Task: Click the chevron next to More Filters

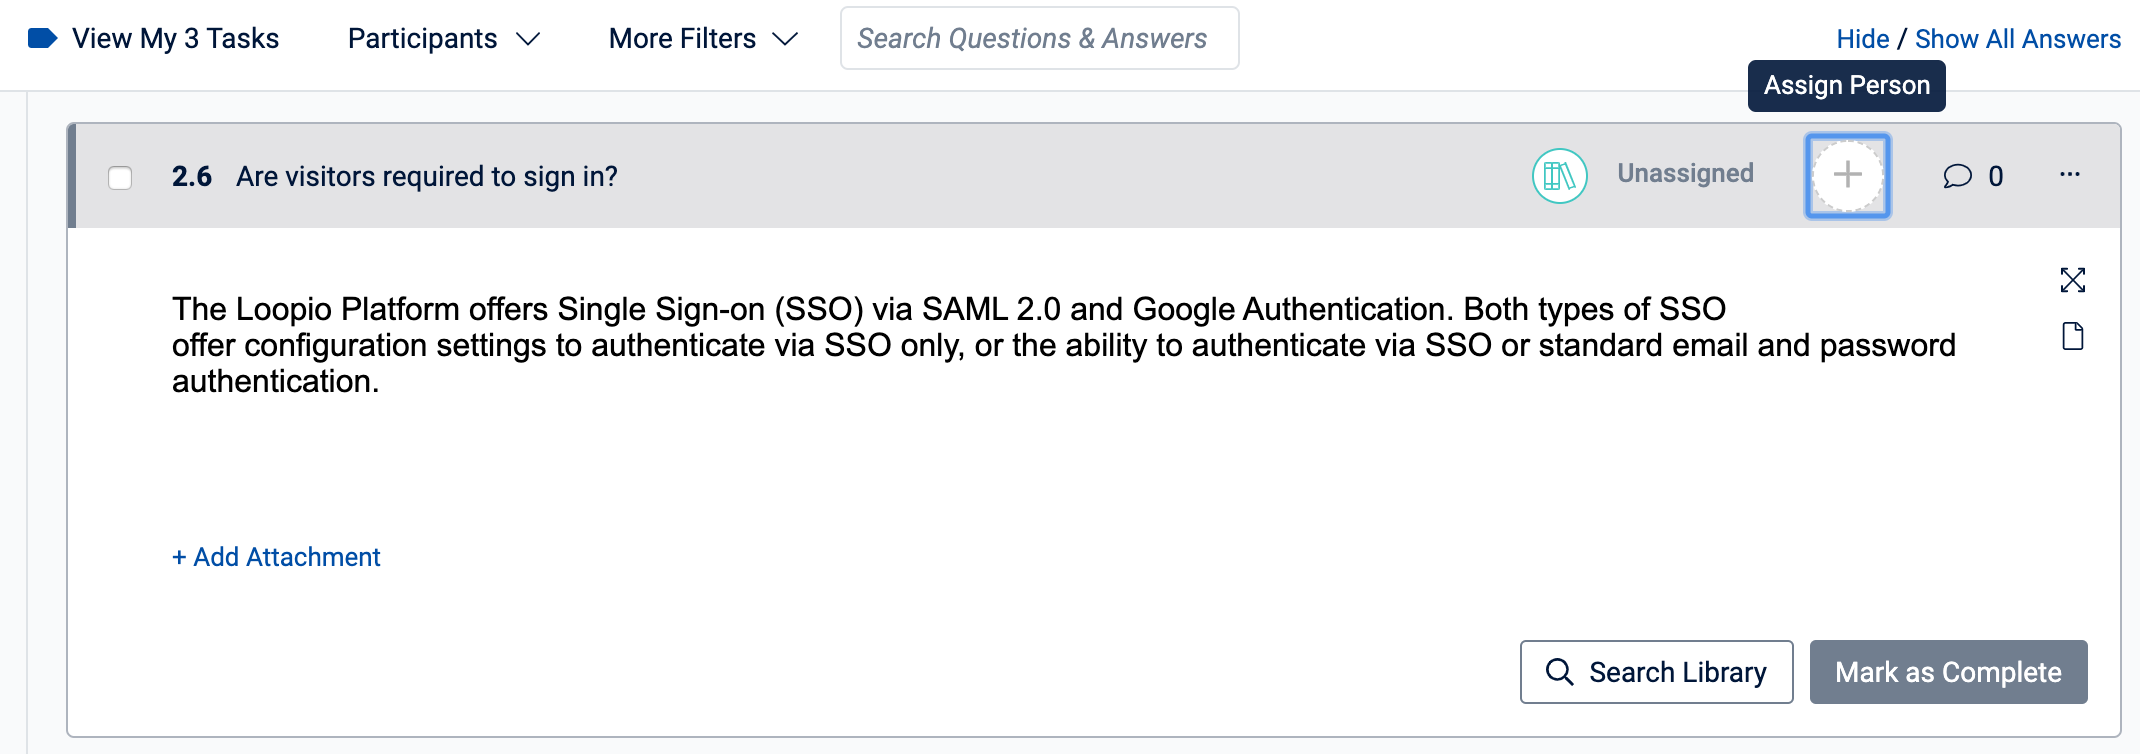Action: click(785, 39)
